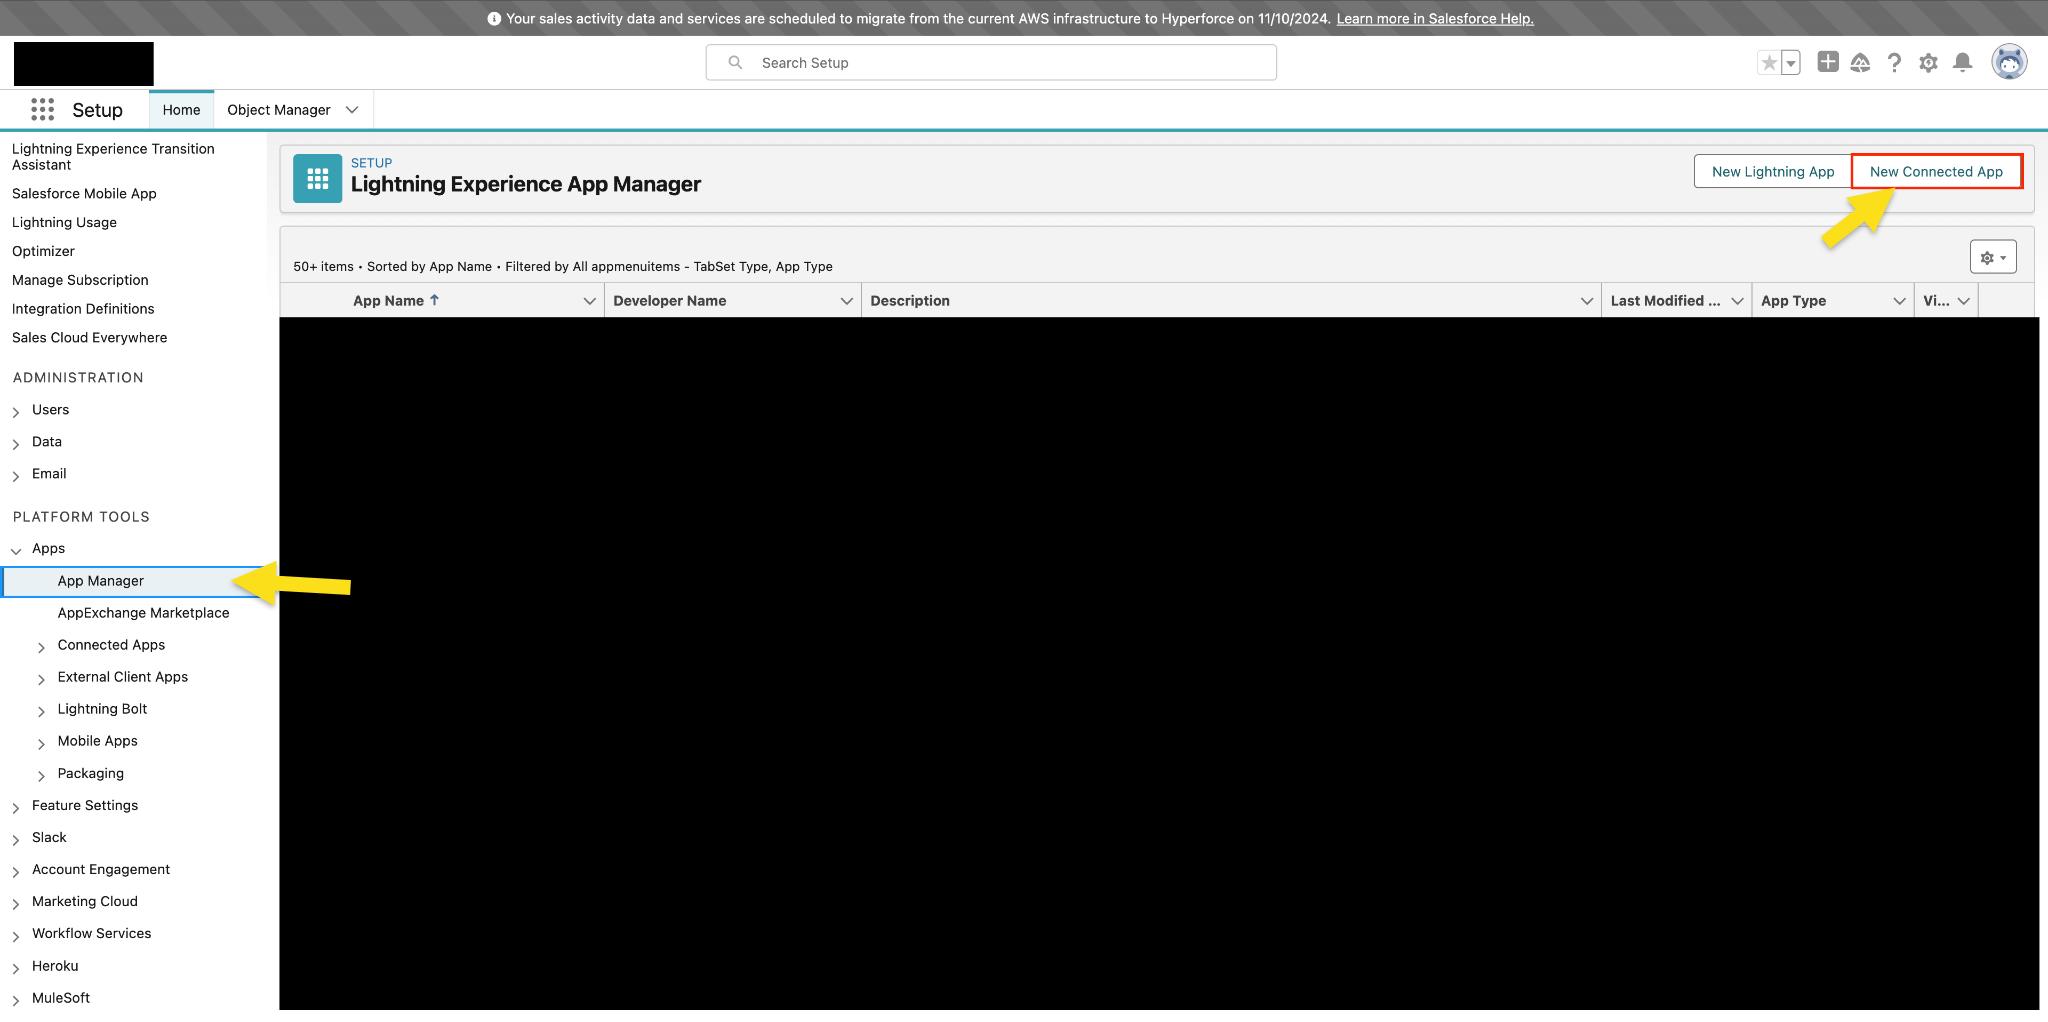Expand the Lightning Bolt node
The image size is (2048, 1022).
point(41,710)
